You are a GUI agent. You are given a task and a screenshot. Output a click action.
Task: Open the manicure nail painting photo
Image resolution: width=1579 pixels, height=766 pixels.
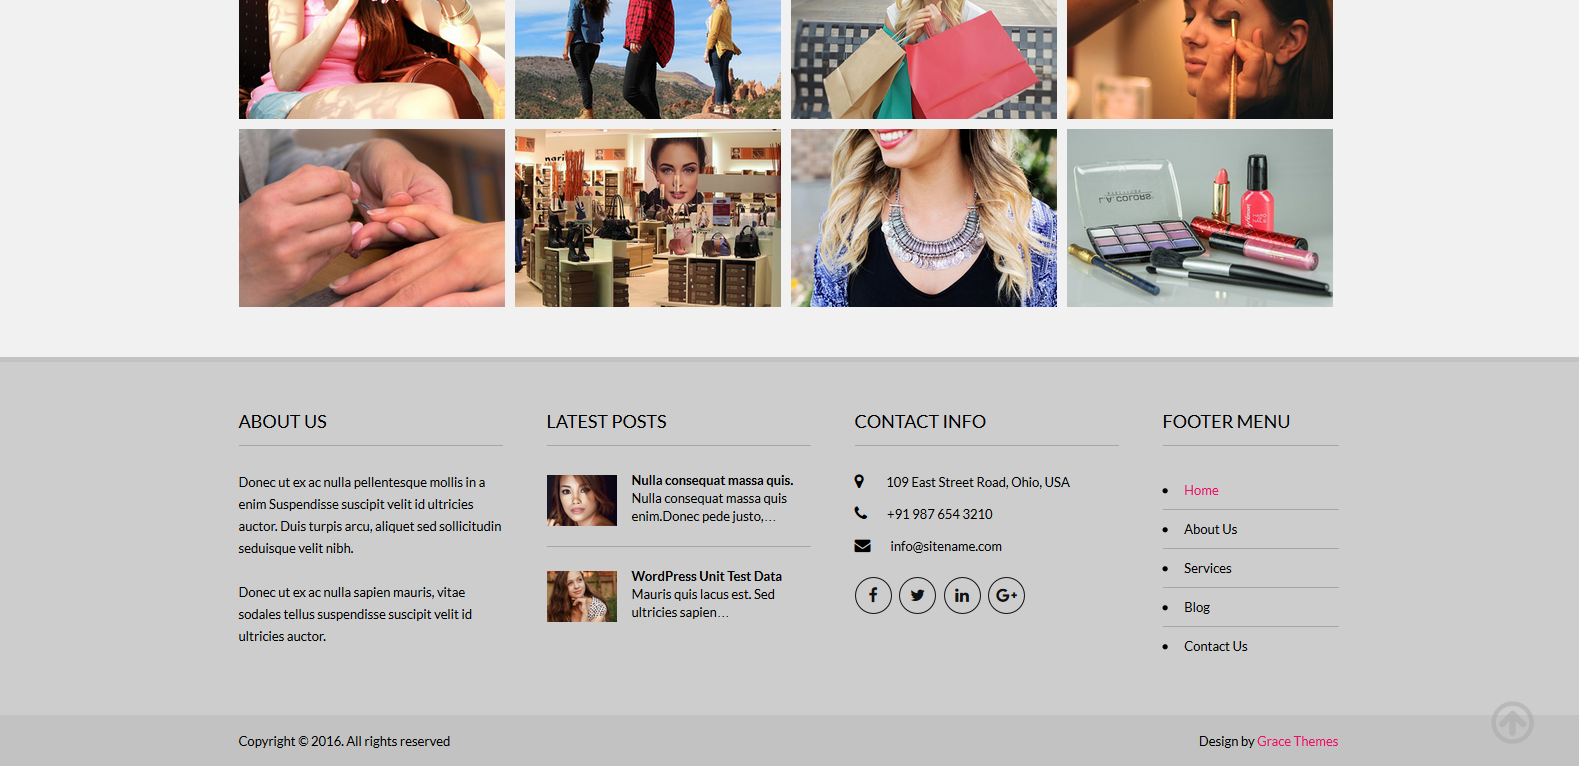pyautogui.click(x=372, y=218)
